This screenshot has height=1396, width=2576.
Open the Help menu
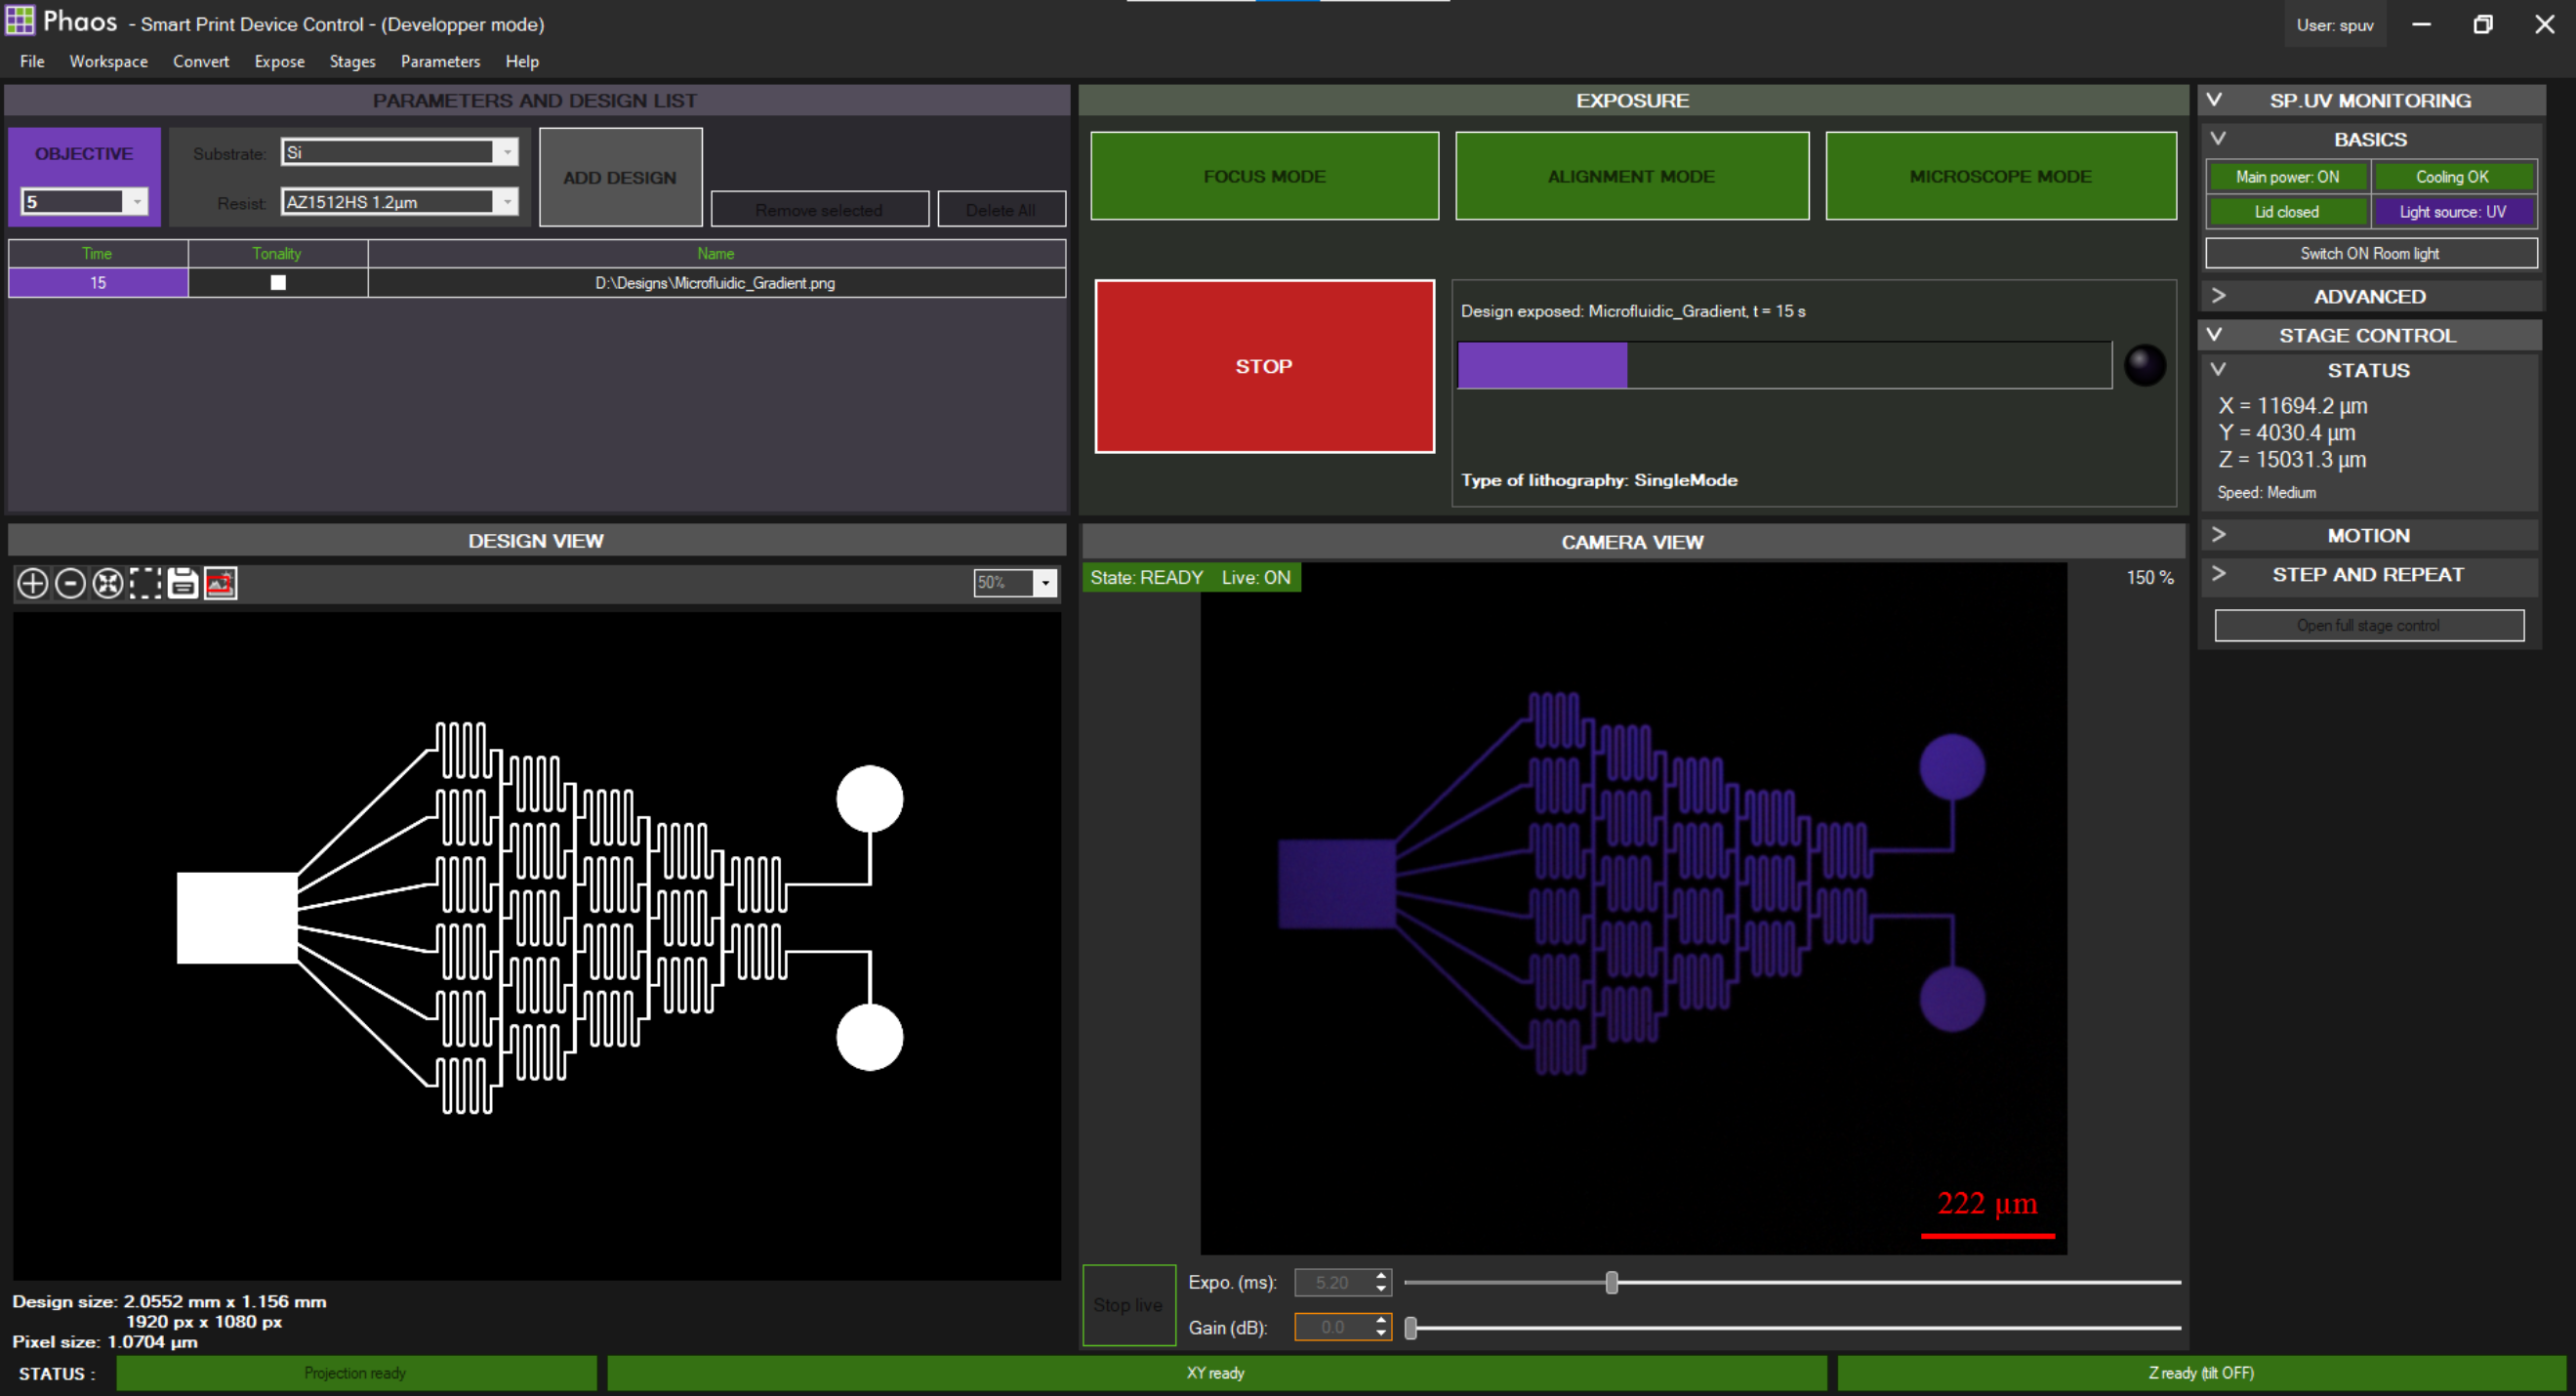point(522,62)
